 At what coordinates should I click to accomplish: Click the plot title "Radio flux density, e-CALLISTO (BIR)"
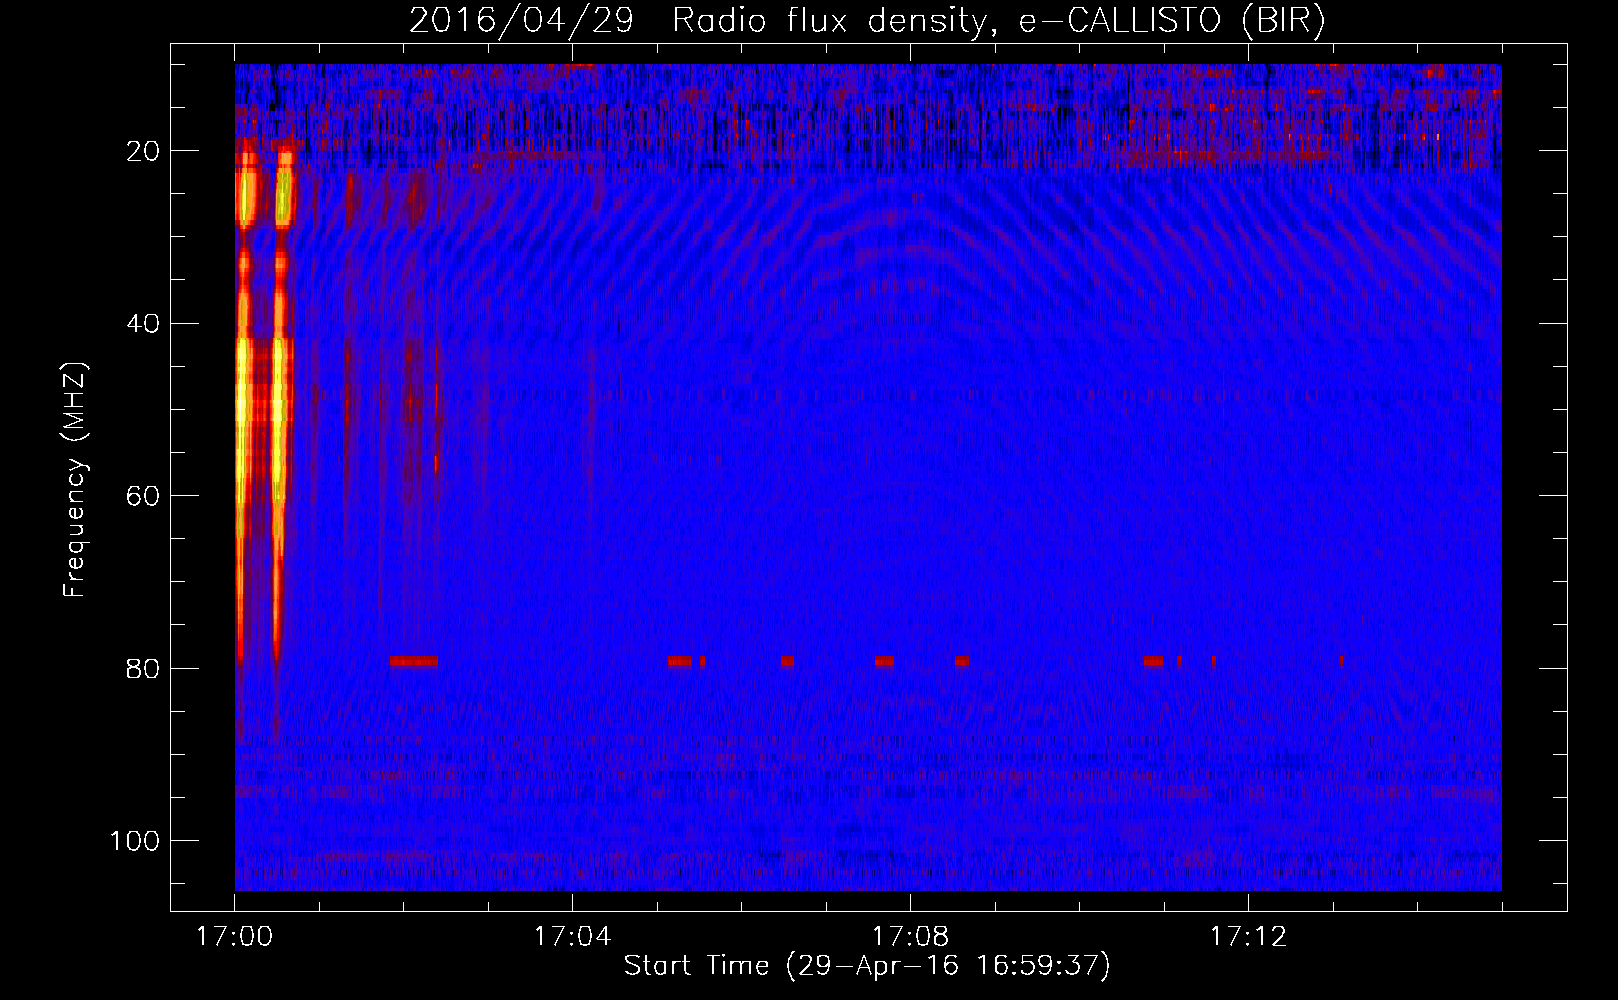pyautogui.click(x=998, y=21)
